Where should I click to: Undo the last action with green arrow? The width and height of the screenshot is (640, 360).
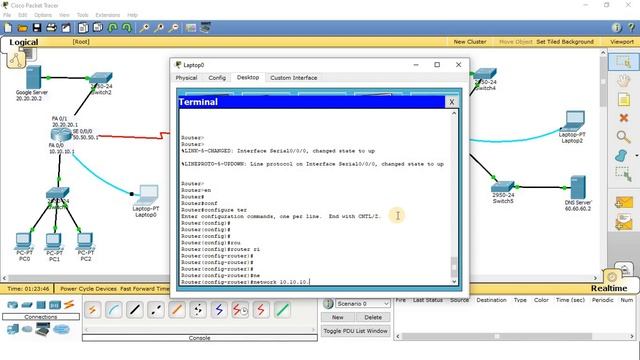click(x=113, y=28)
